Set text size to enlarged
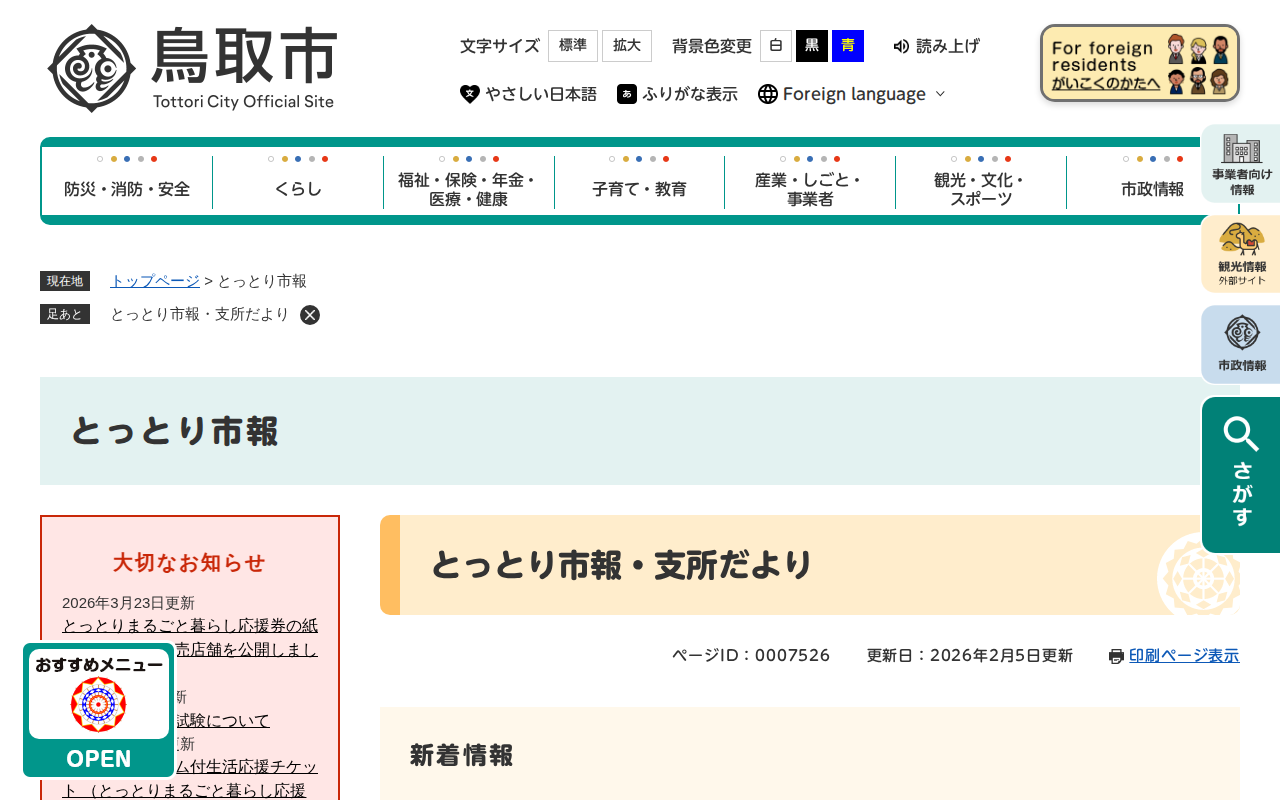The width and height of the screenshot is (1280, 800). pos(627,46)
